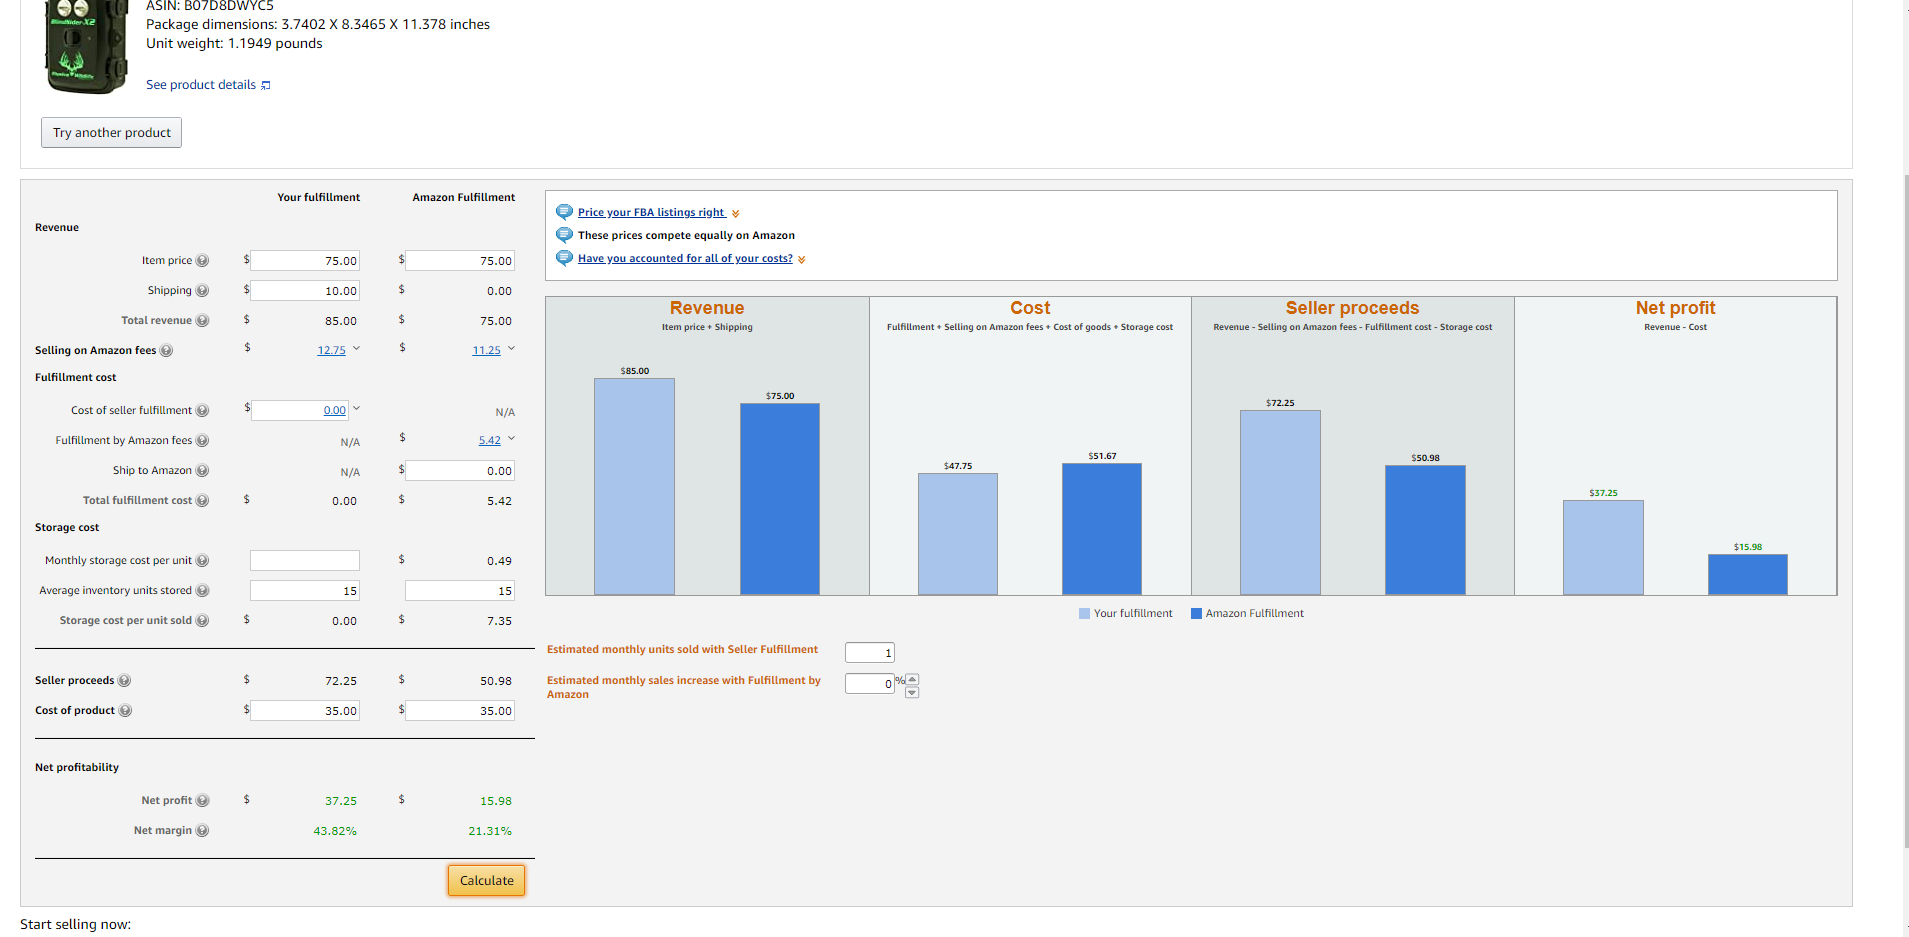1909x937 pixels.
Task: Click Your fulfillment Item price input field
Action: (305, 261)
